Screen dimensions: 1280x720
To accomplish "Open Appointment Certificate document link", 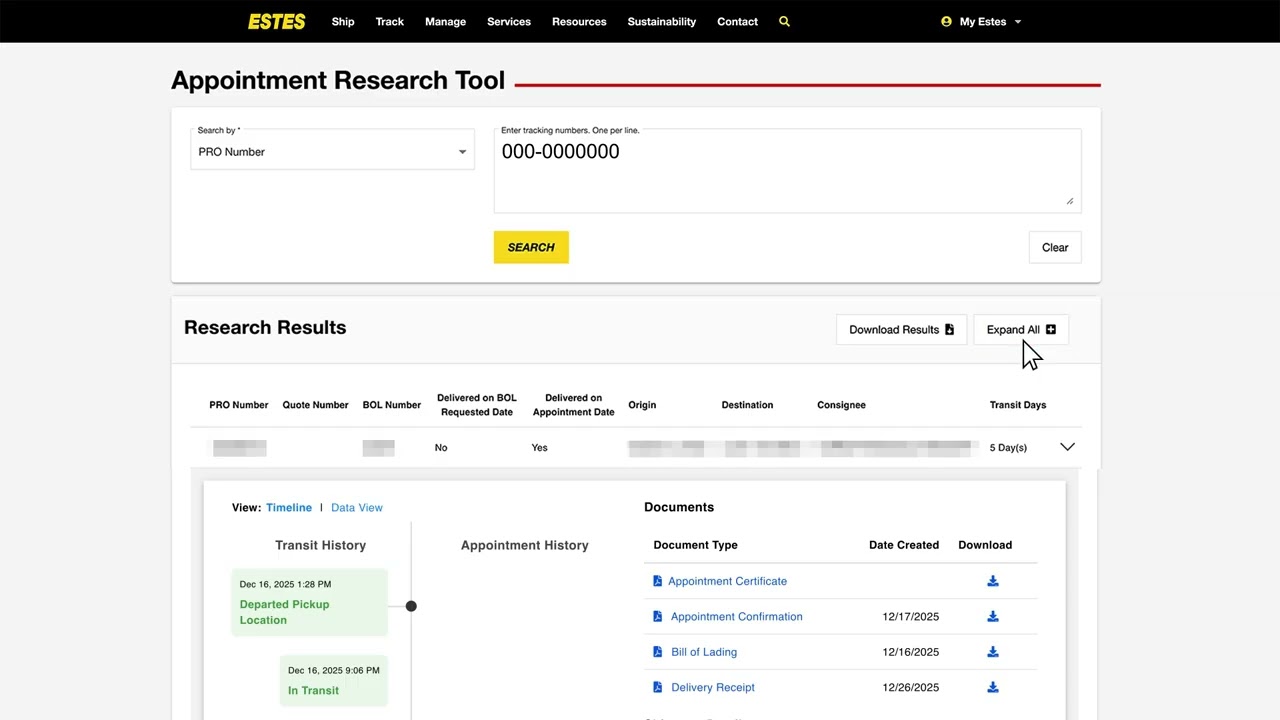I will (727, 581).
